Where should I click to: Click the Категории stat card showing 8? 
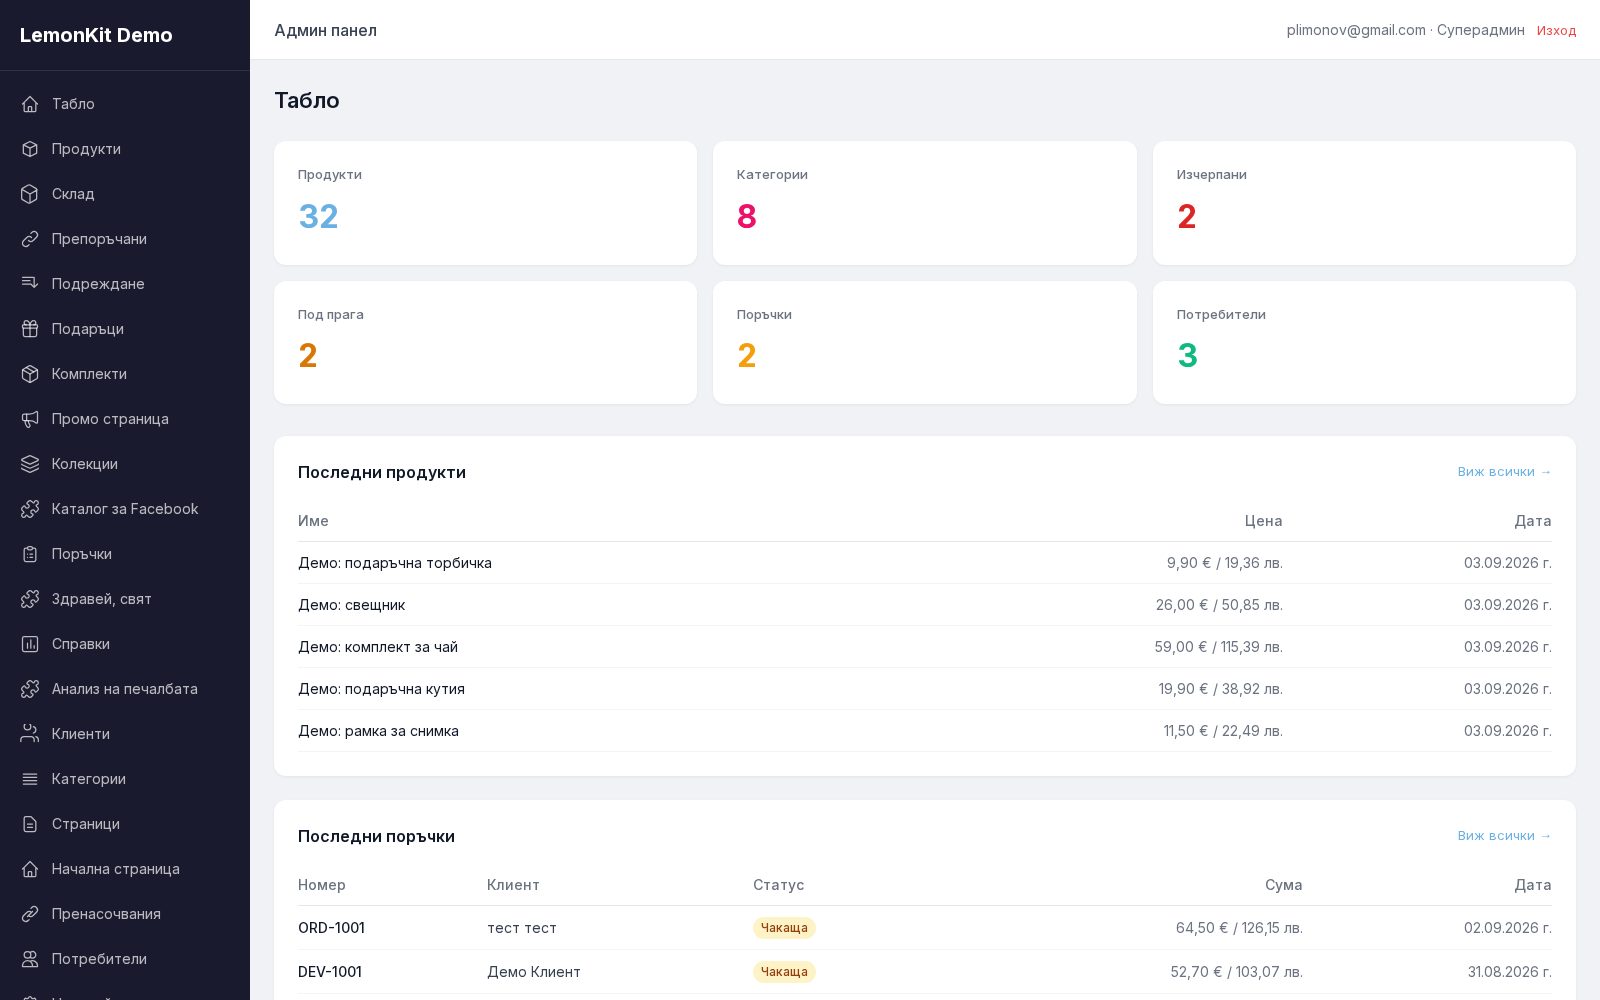pyautogui.click(x=924, y=203)
